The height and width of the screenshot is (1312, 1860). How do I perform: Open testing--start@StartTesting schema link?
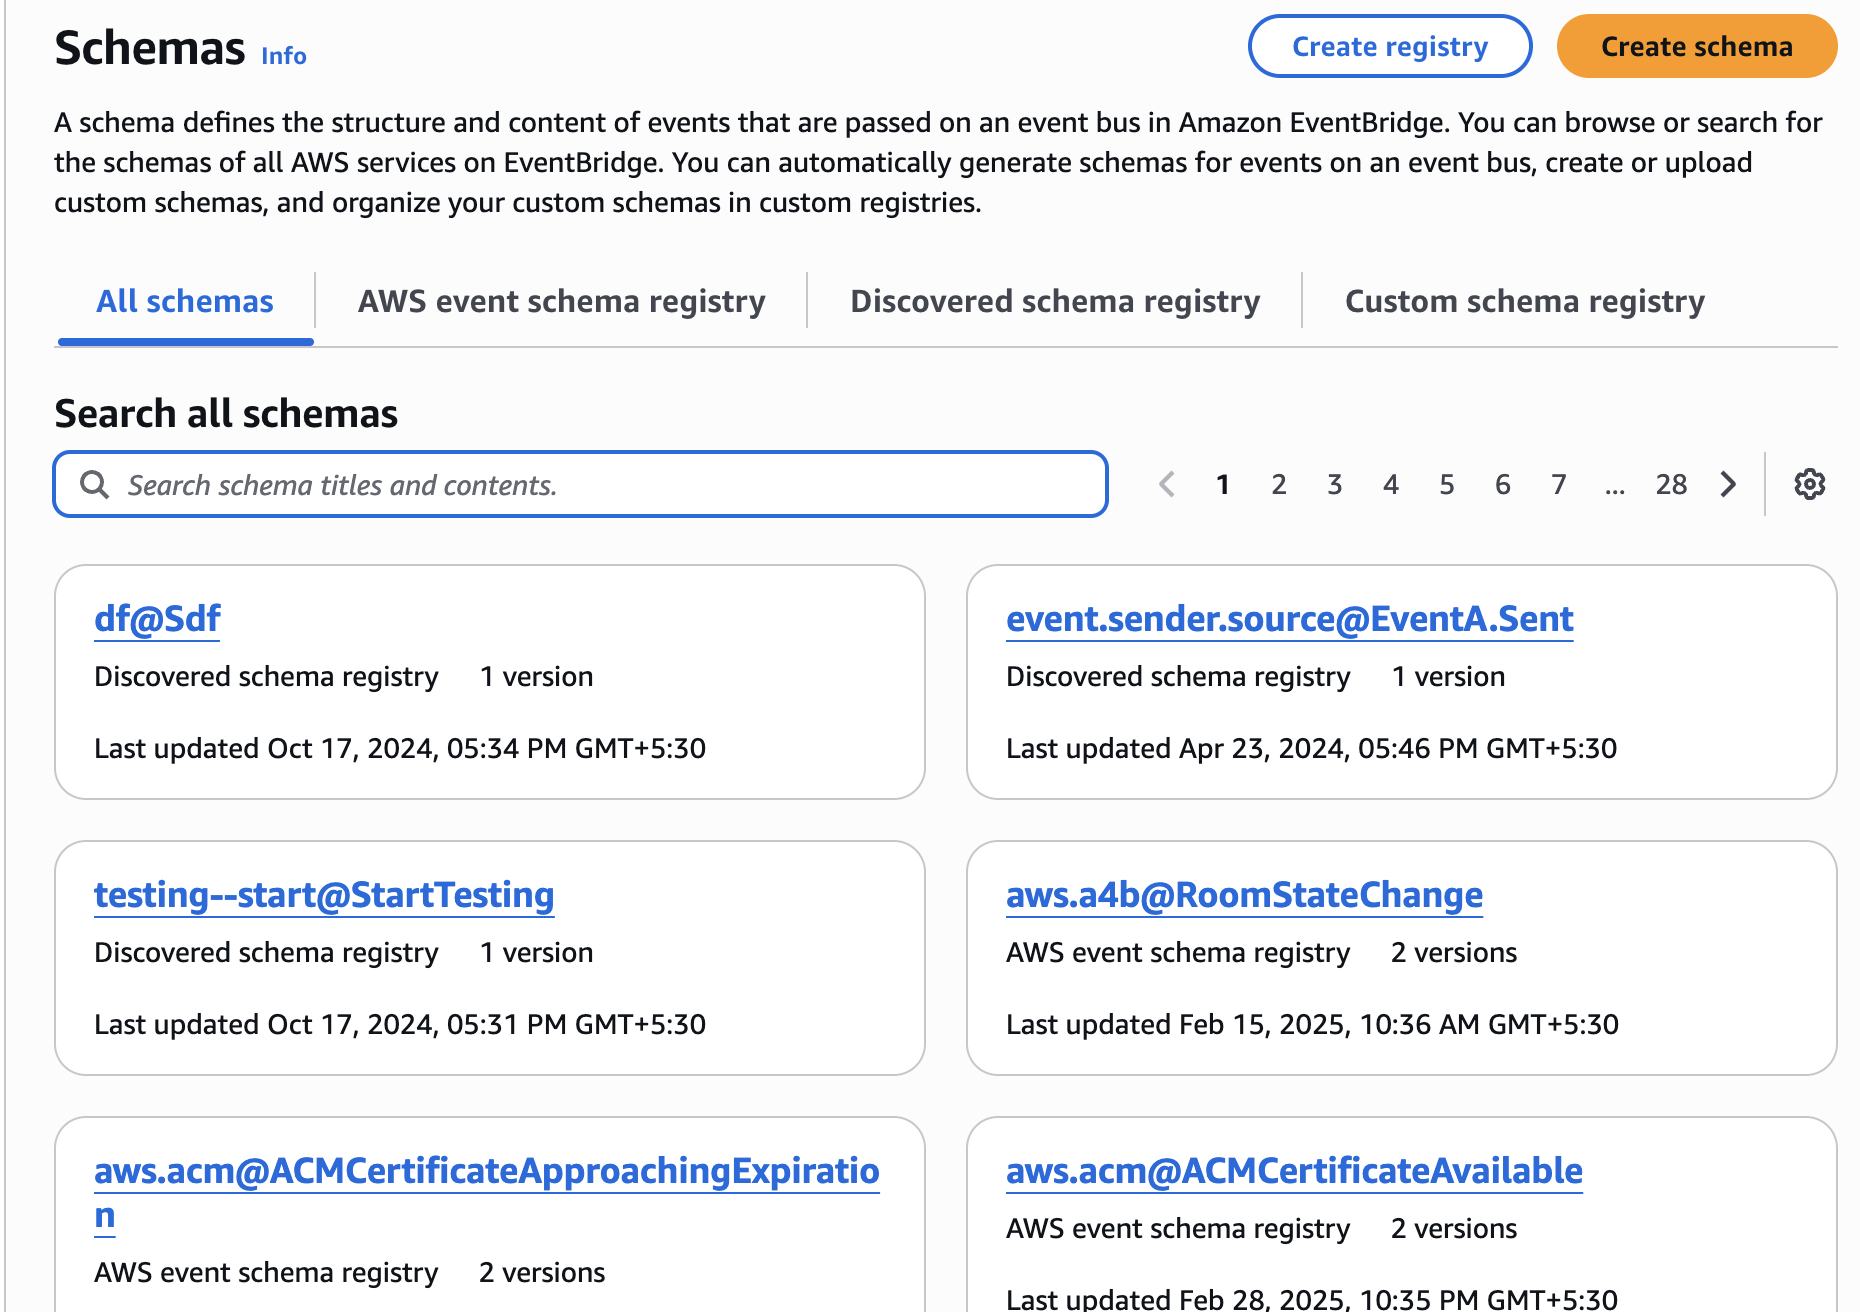pyautogui.click(x=324, y=895)
